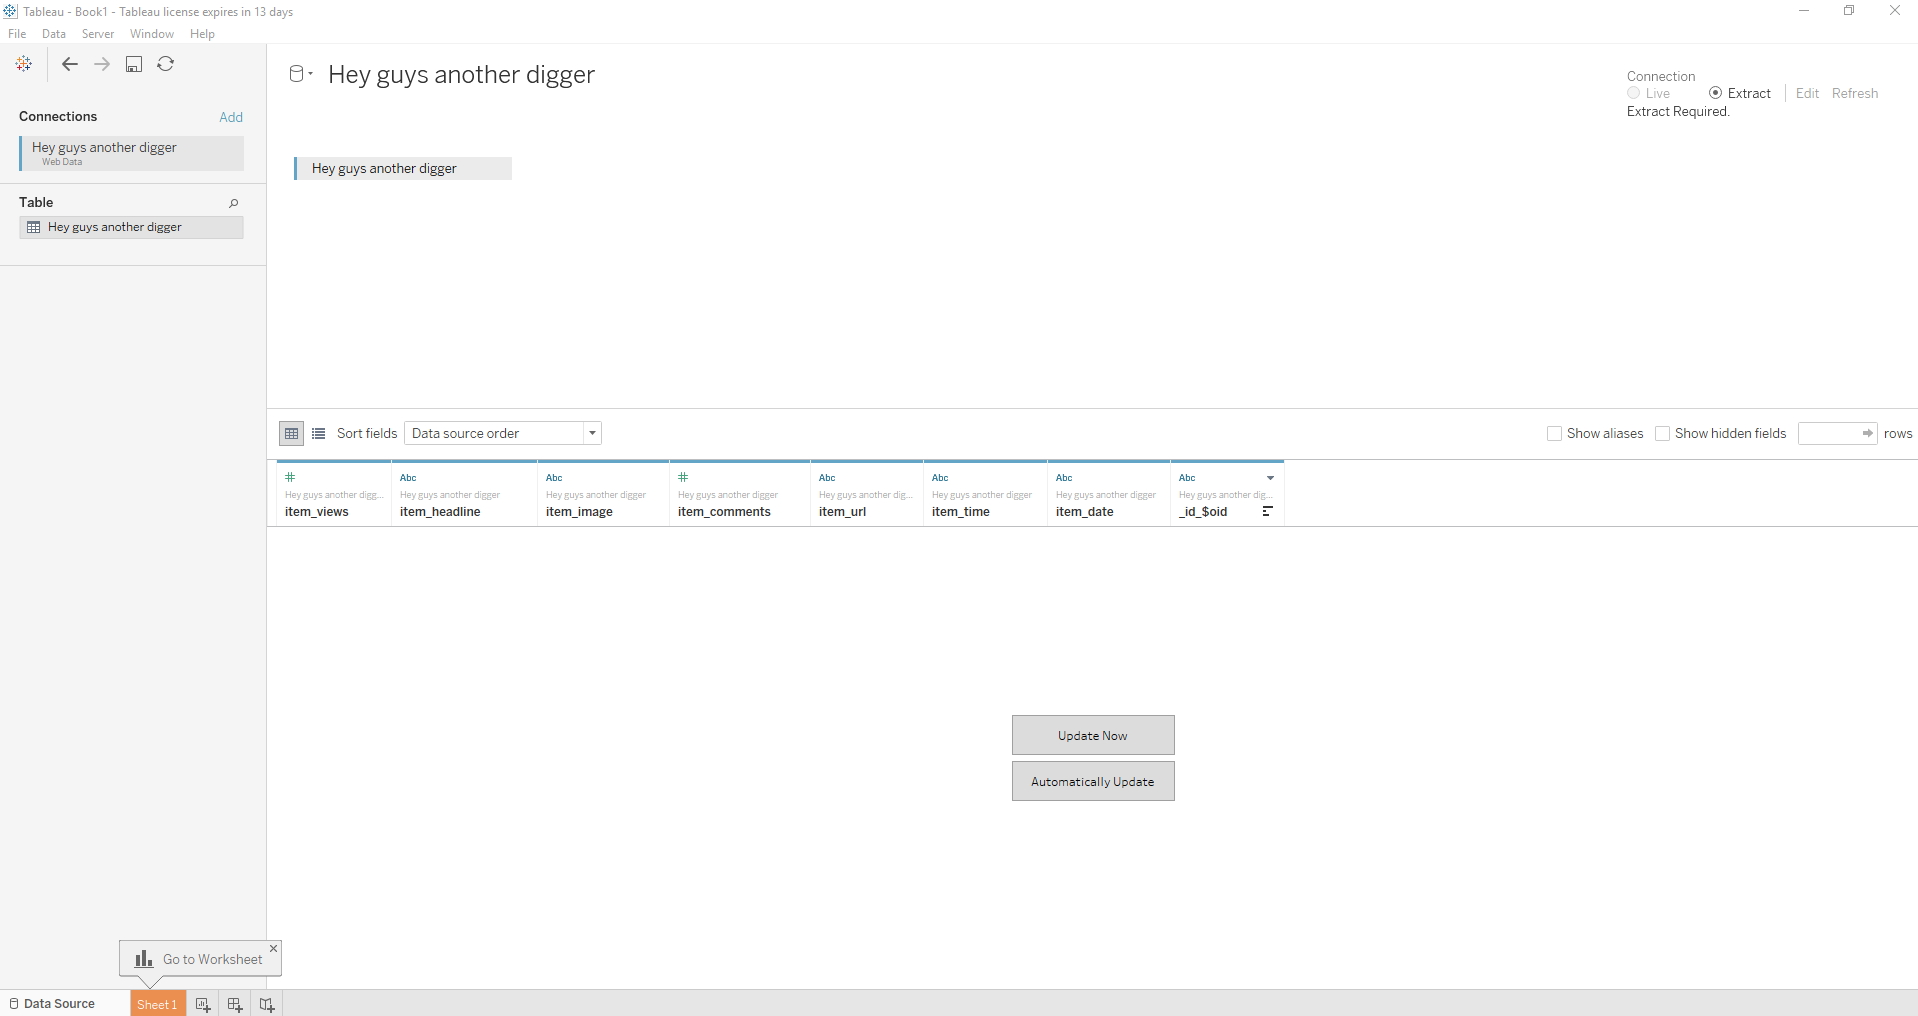Open the Help menu
Image resolution: width=1918 pixels, height=1016 pixels.
click(202, 34)
